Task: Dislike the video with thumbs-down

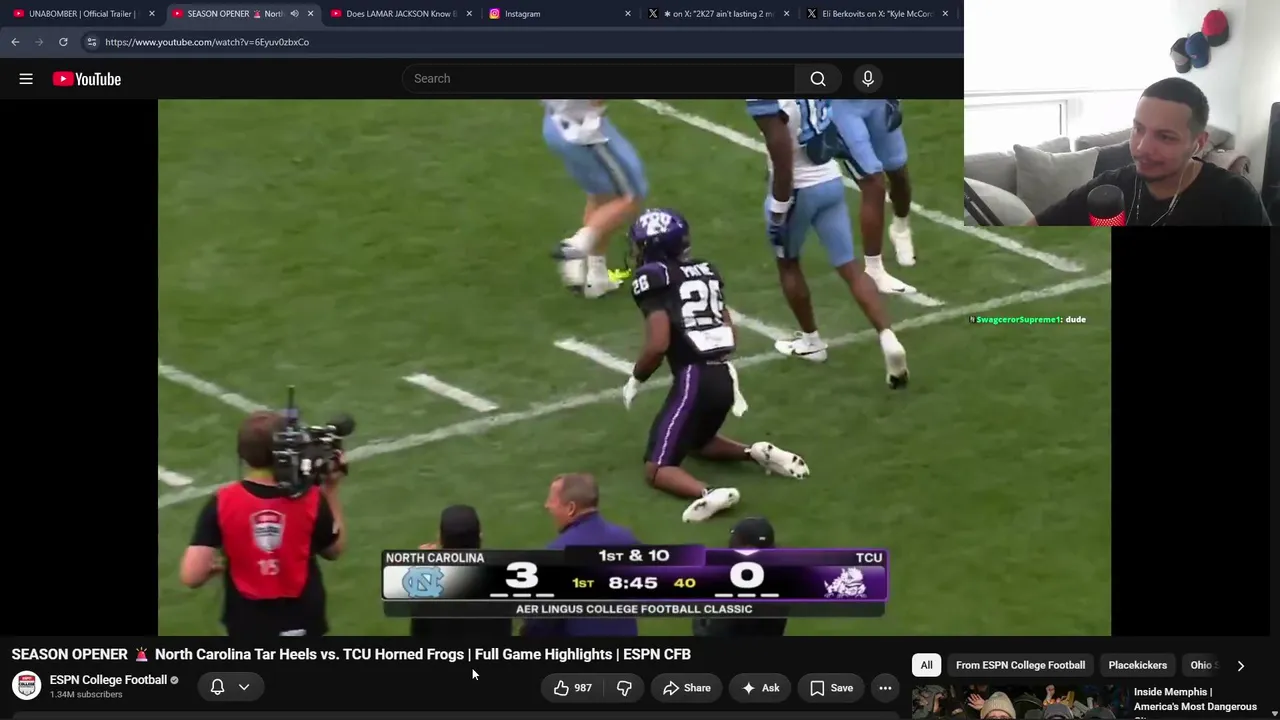Action: (x=624, y=688)
